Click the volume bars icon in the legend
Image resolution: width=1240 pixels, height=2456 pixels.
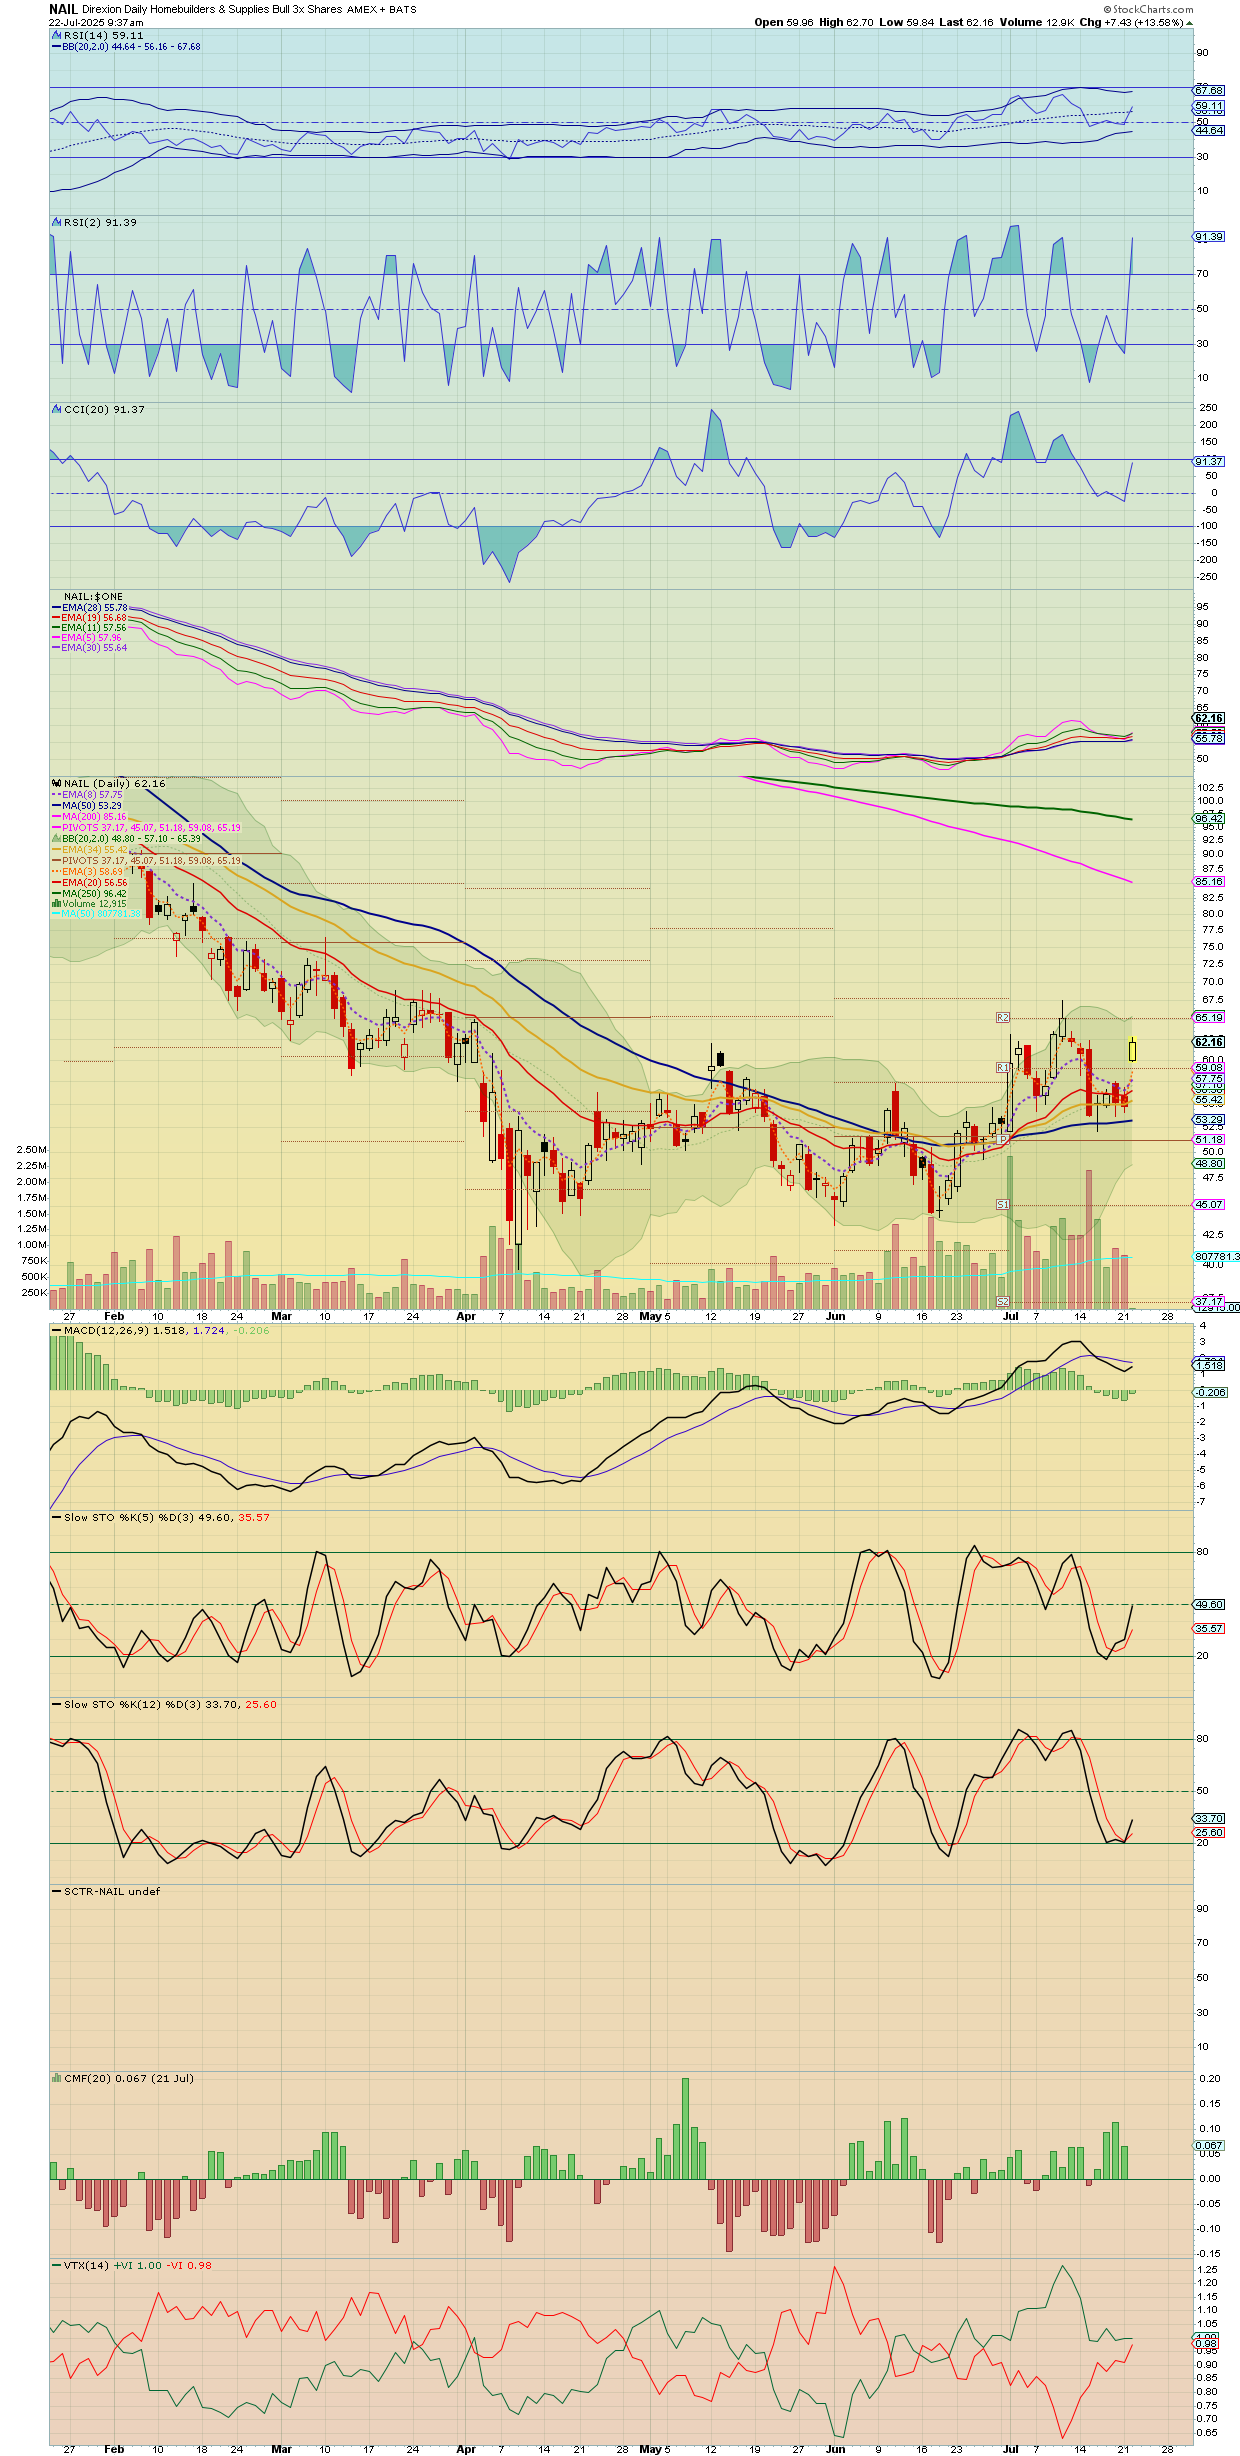pyautogui.click(x=56, y=903)
